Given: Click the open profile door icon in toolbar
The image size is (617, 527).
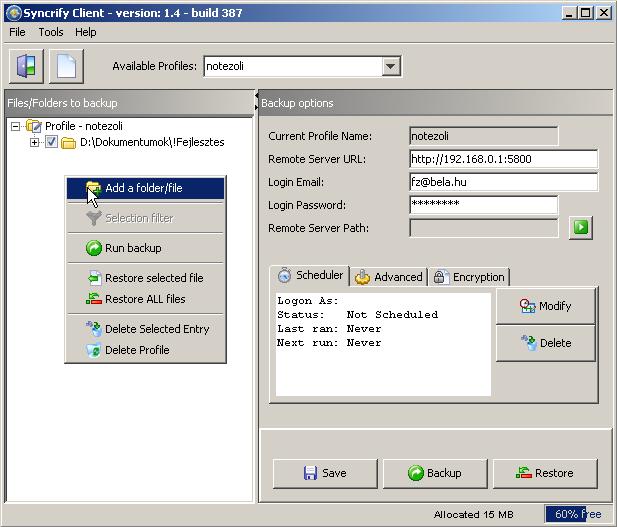Looking at the screenshot, I should 26,66.
